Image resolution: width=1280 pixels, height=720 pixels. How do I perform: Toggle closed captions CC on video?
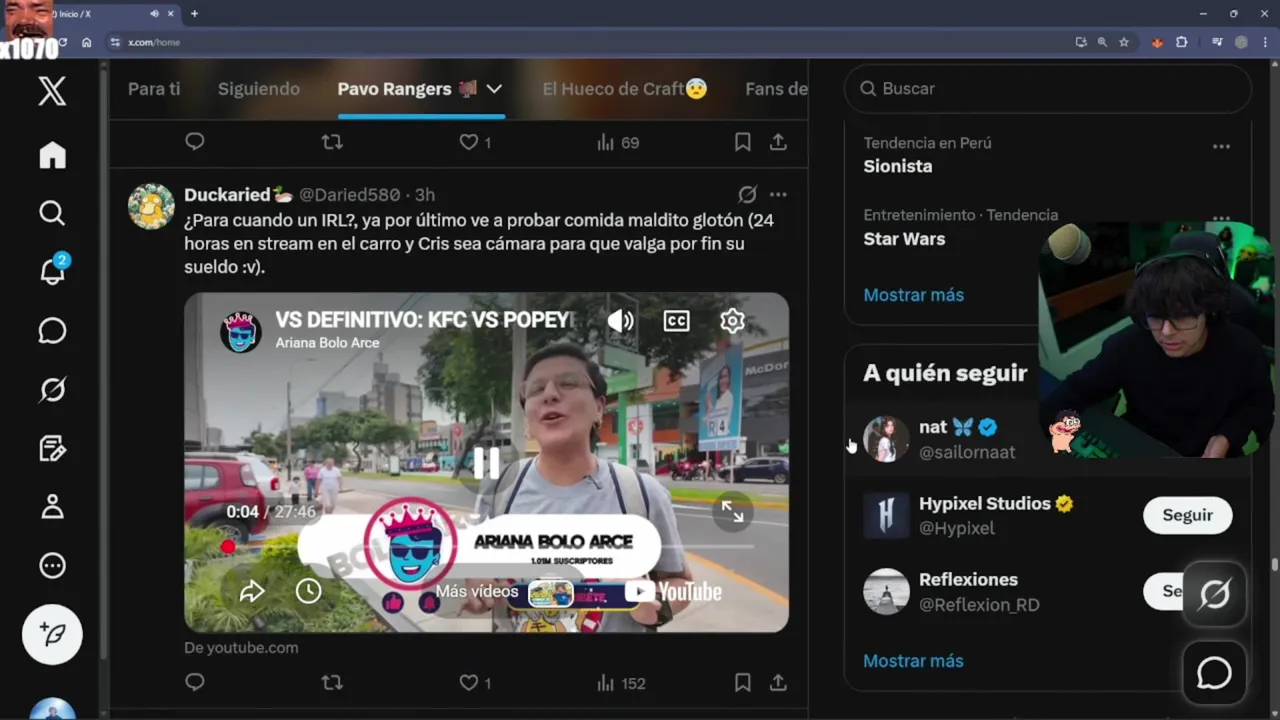[x=676, y=320]
